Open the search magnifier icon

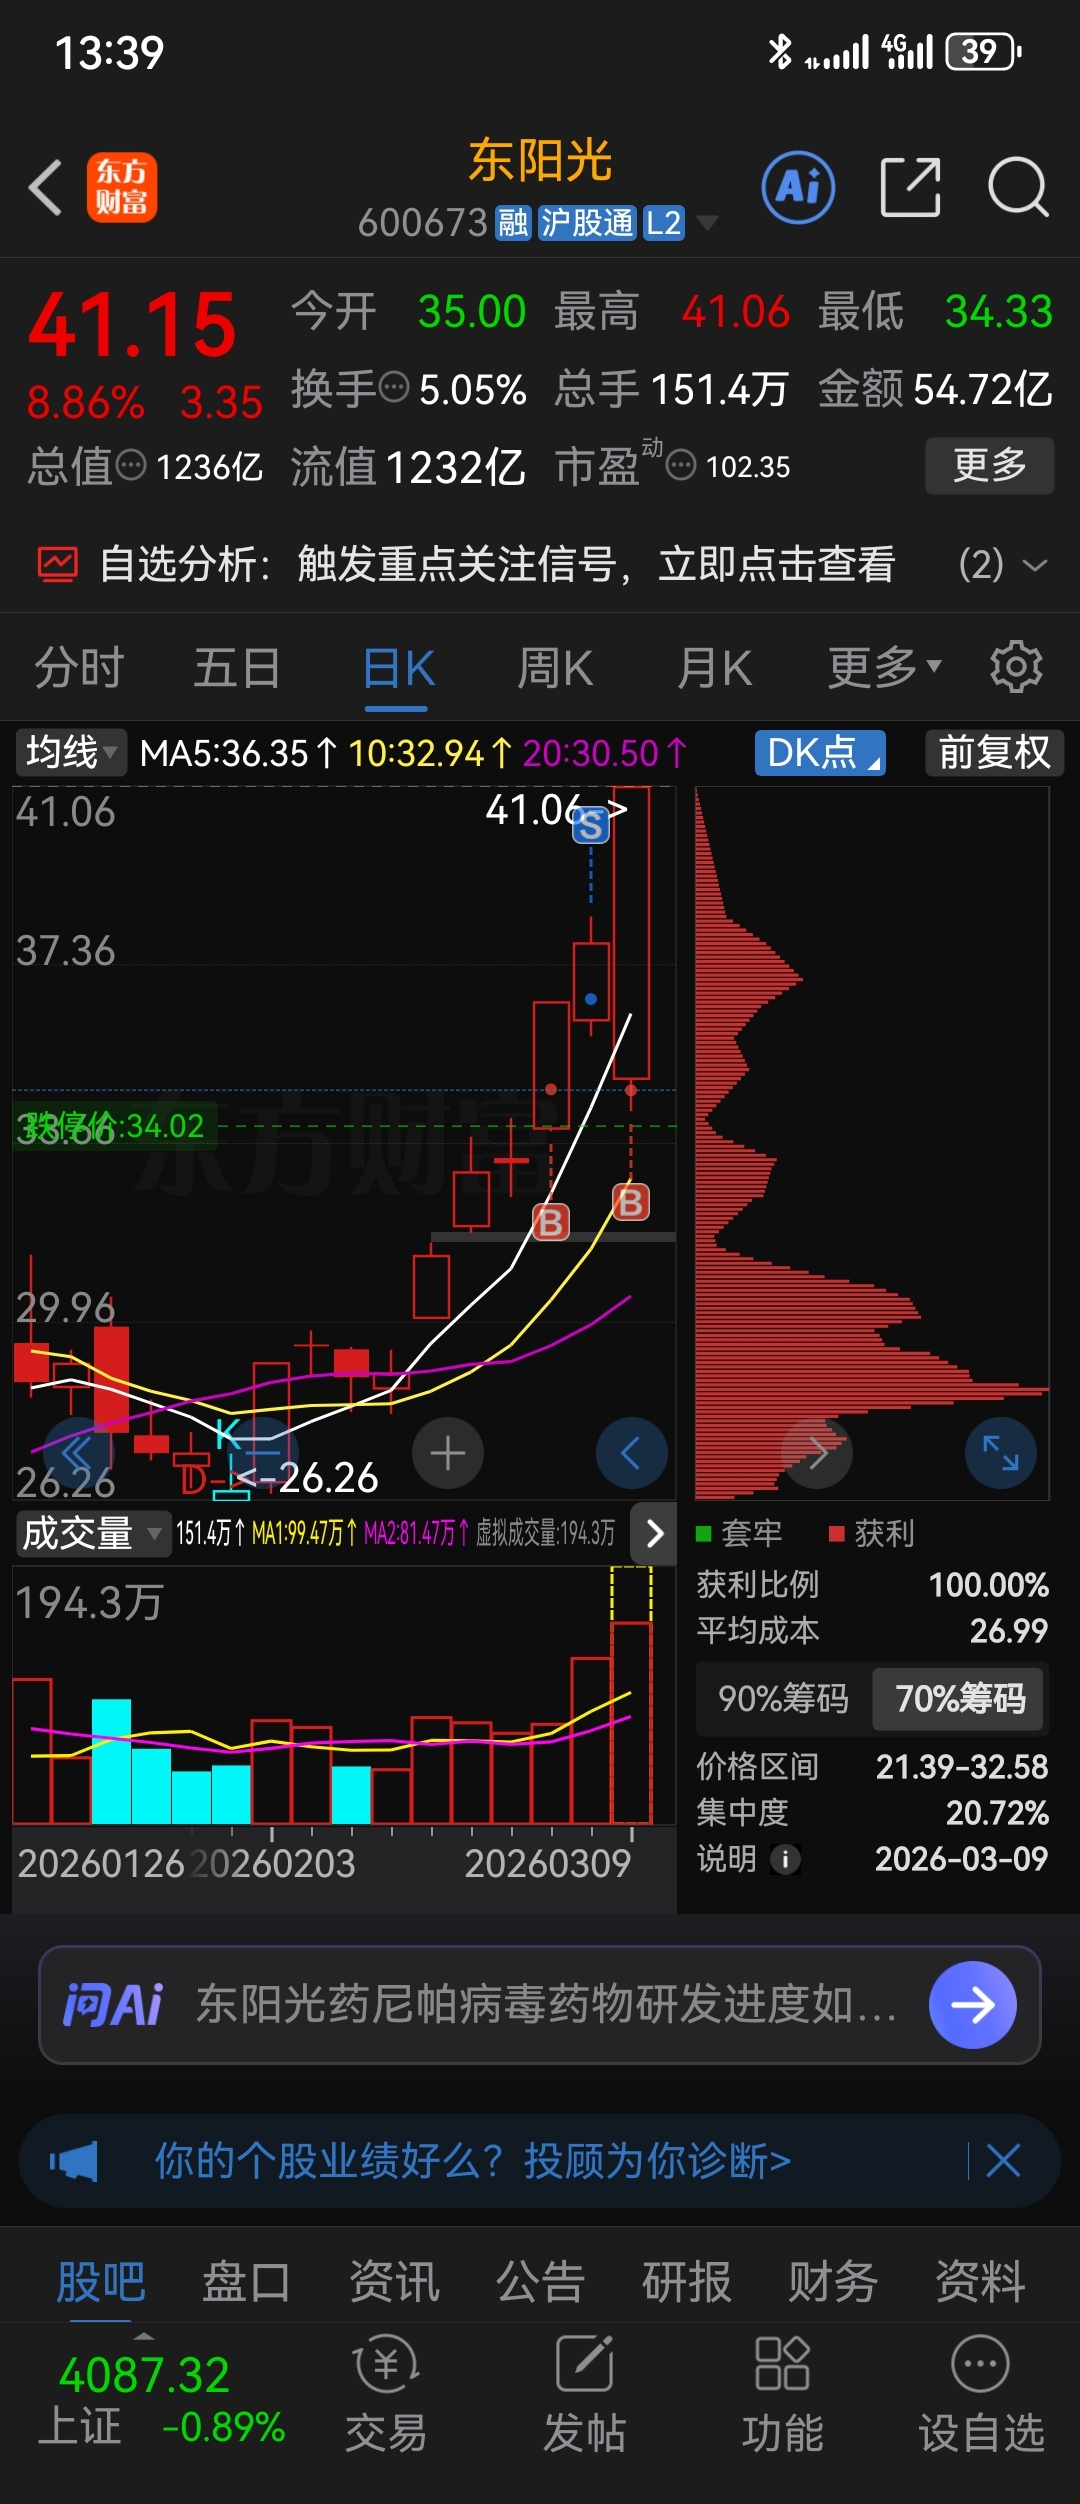(1017, 187)
